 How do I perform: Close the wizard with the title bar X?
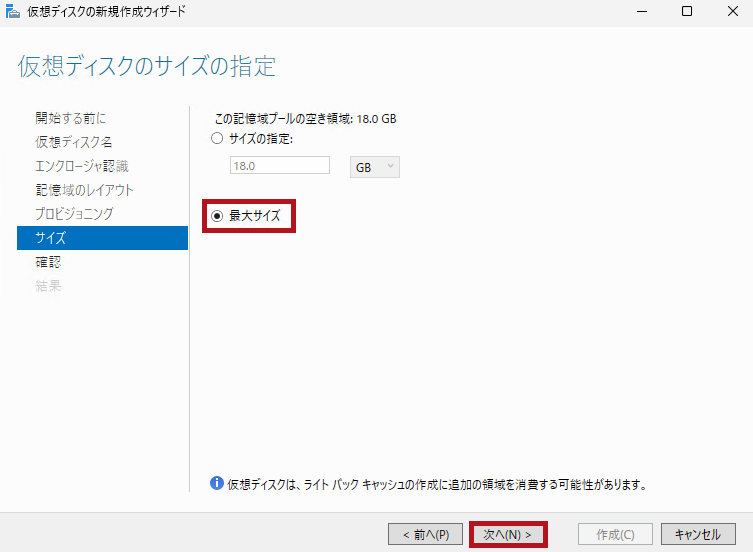point(731,12)
